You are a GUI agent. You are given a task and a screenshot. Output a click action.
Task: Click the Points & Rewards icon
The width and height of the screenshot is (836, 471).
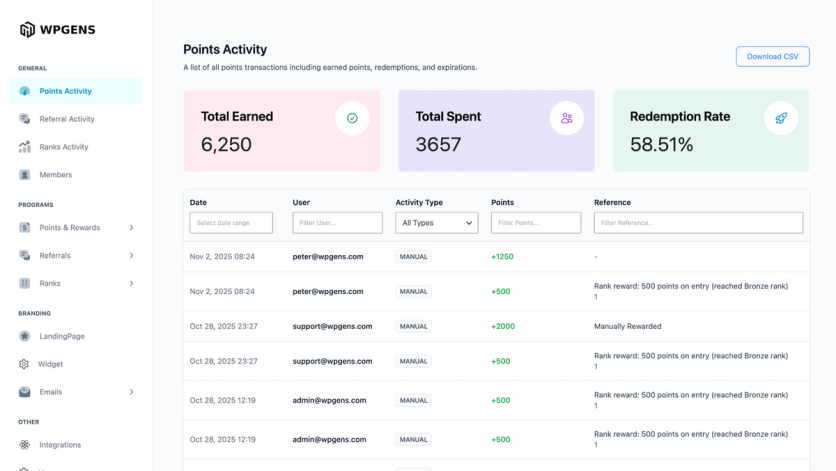click(x=25, y=227)
